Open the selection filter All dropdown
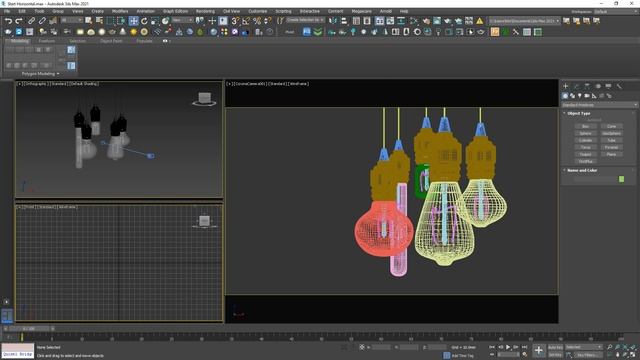Viewport: 640px width, 360px height. point(71,20)
